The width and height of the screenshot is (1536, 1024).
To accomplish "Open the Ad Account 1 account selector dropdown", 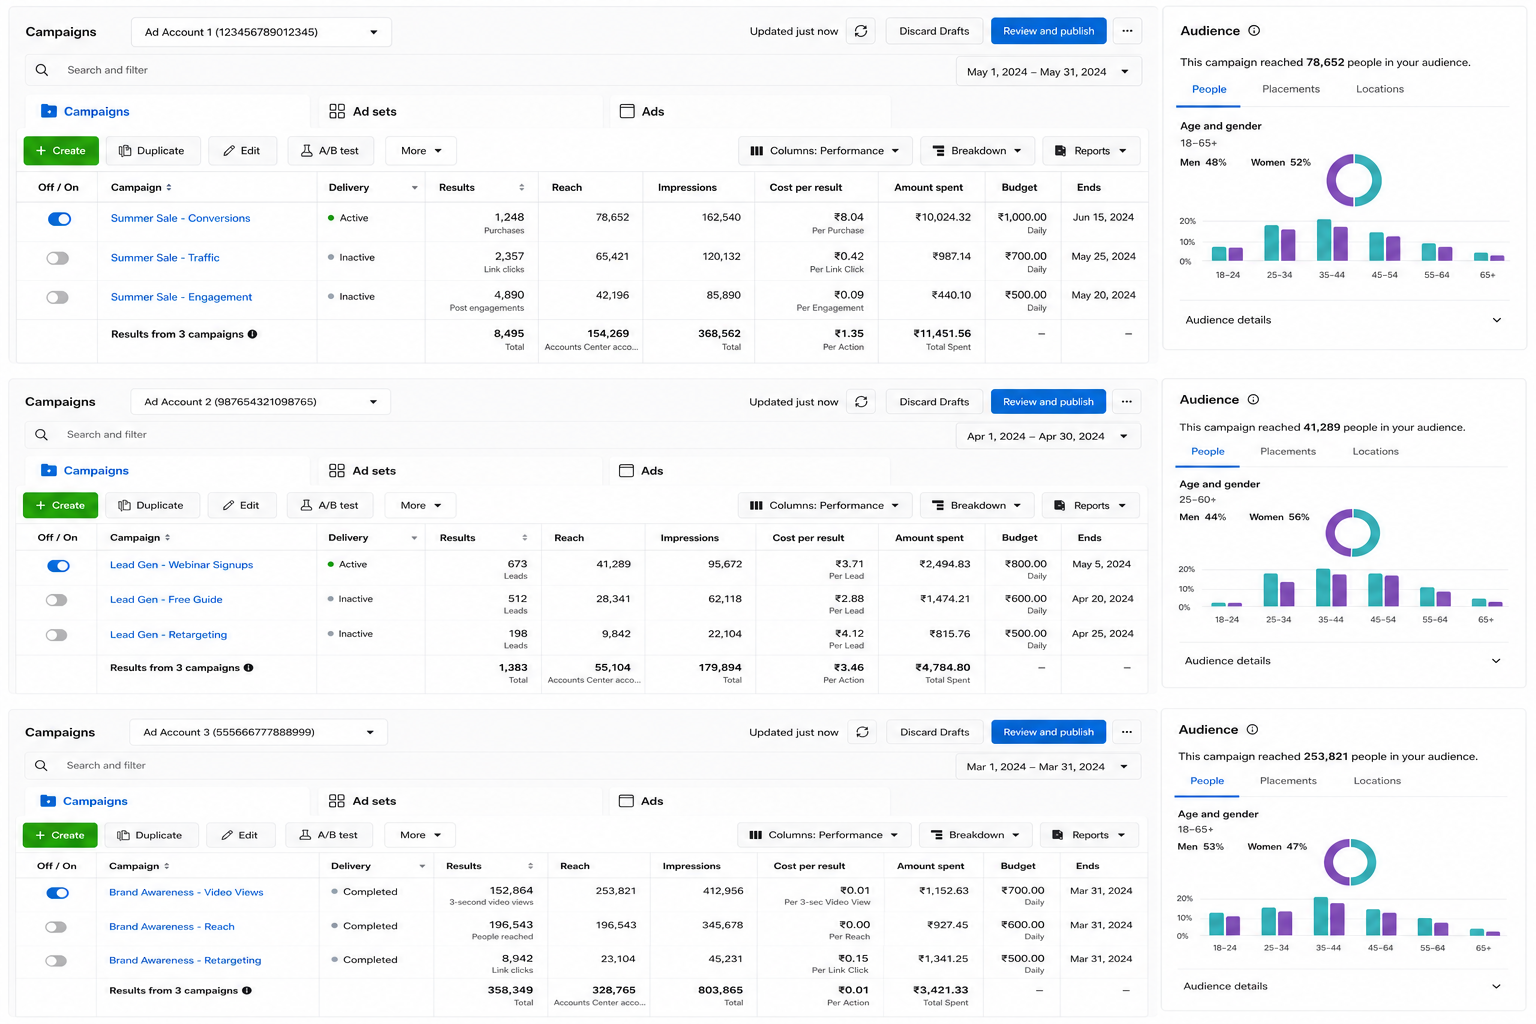I will coord(261,32).
